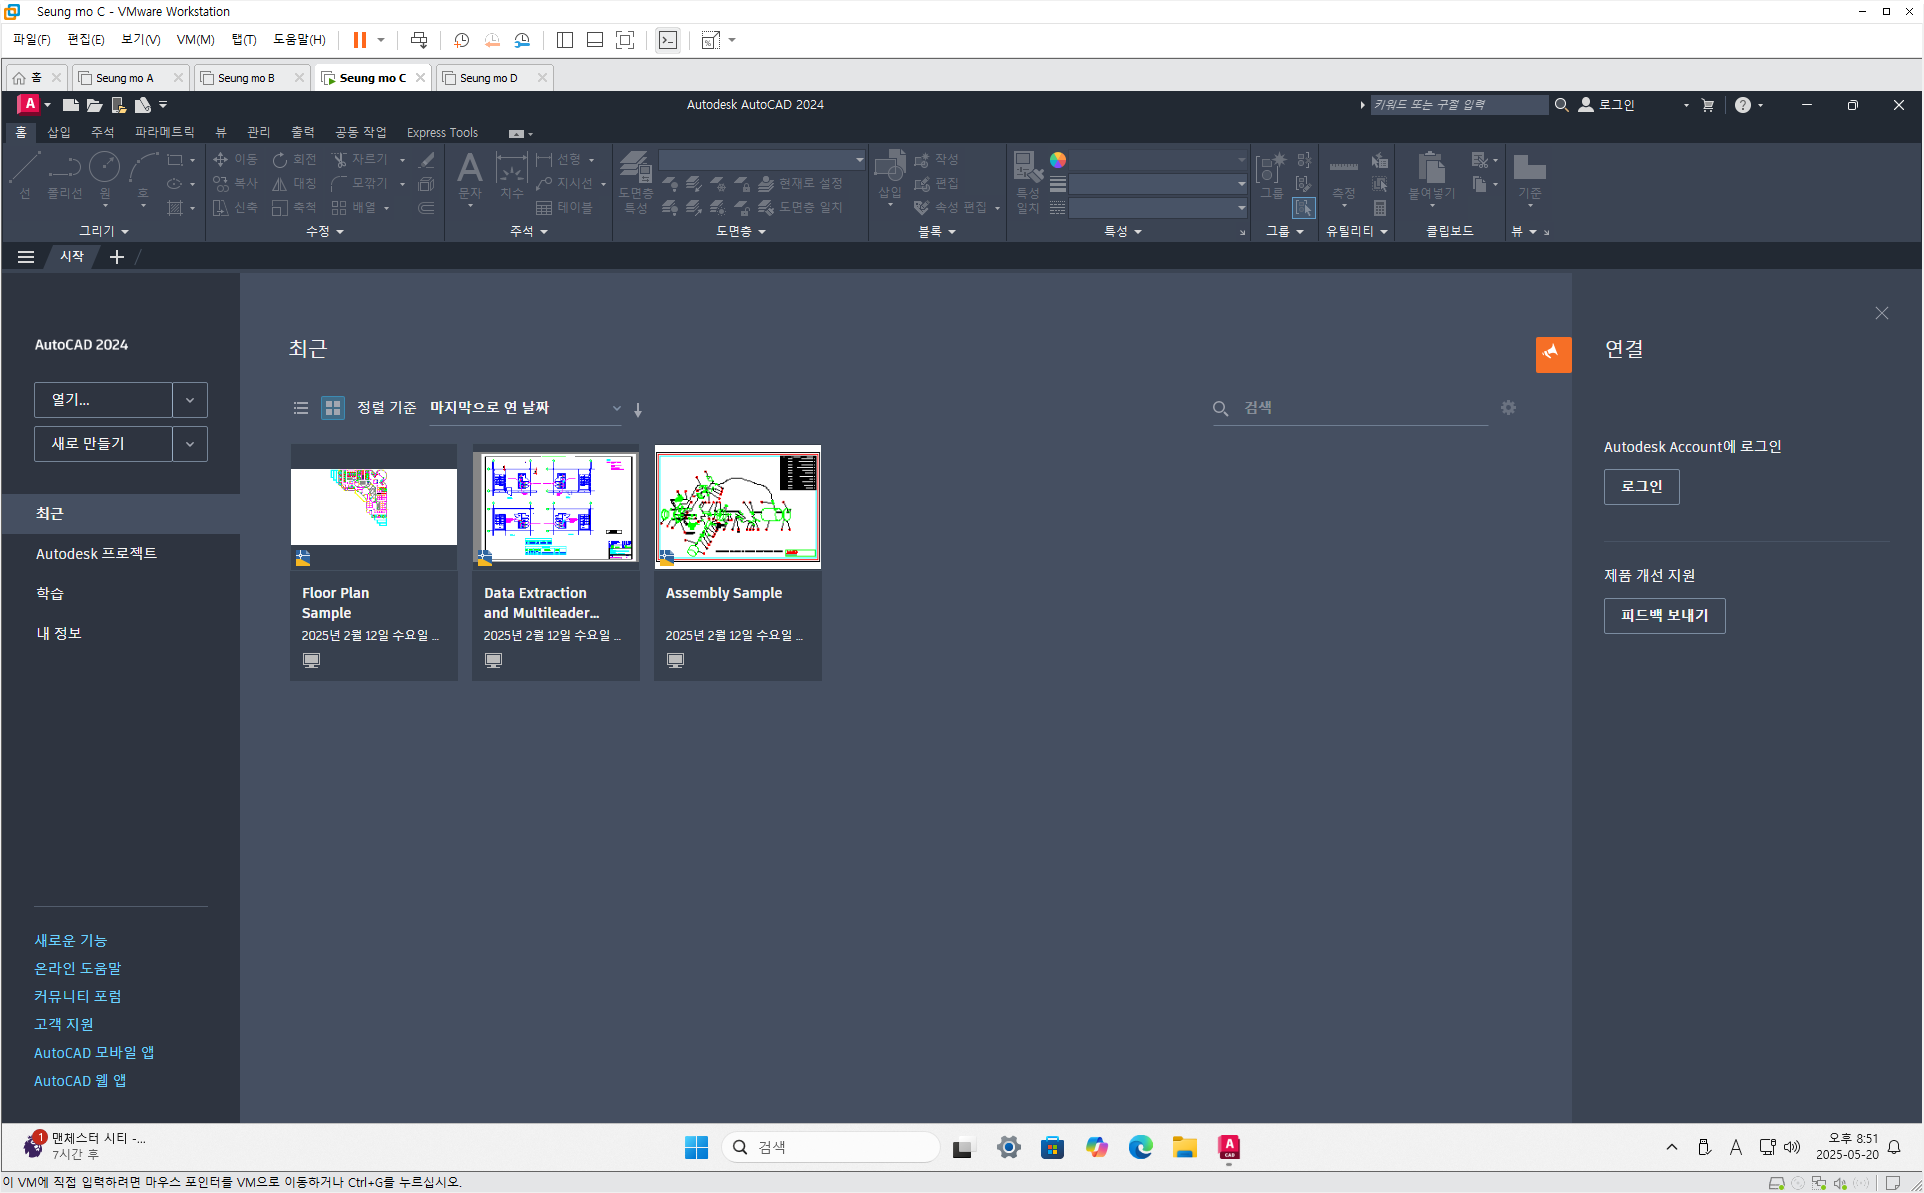This screenshot has width=1924, height=1193.
Task: Expand the dropdown arrow next to 열기
Action: pos(190,400)
